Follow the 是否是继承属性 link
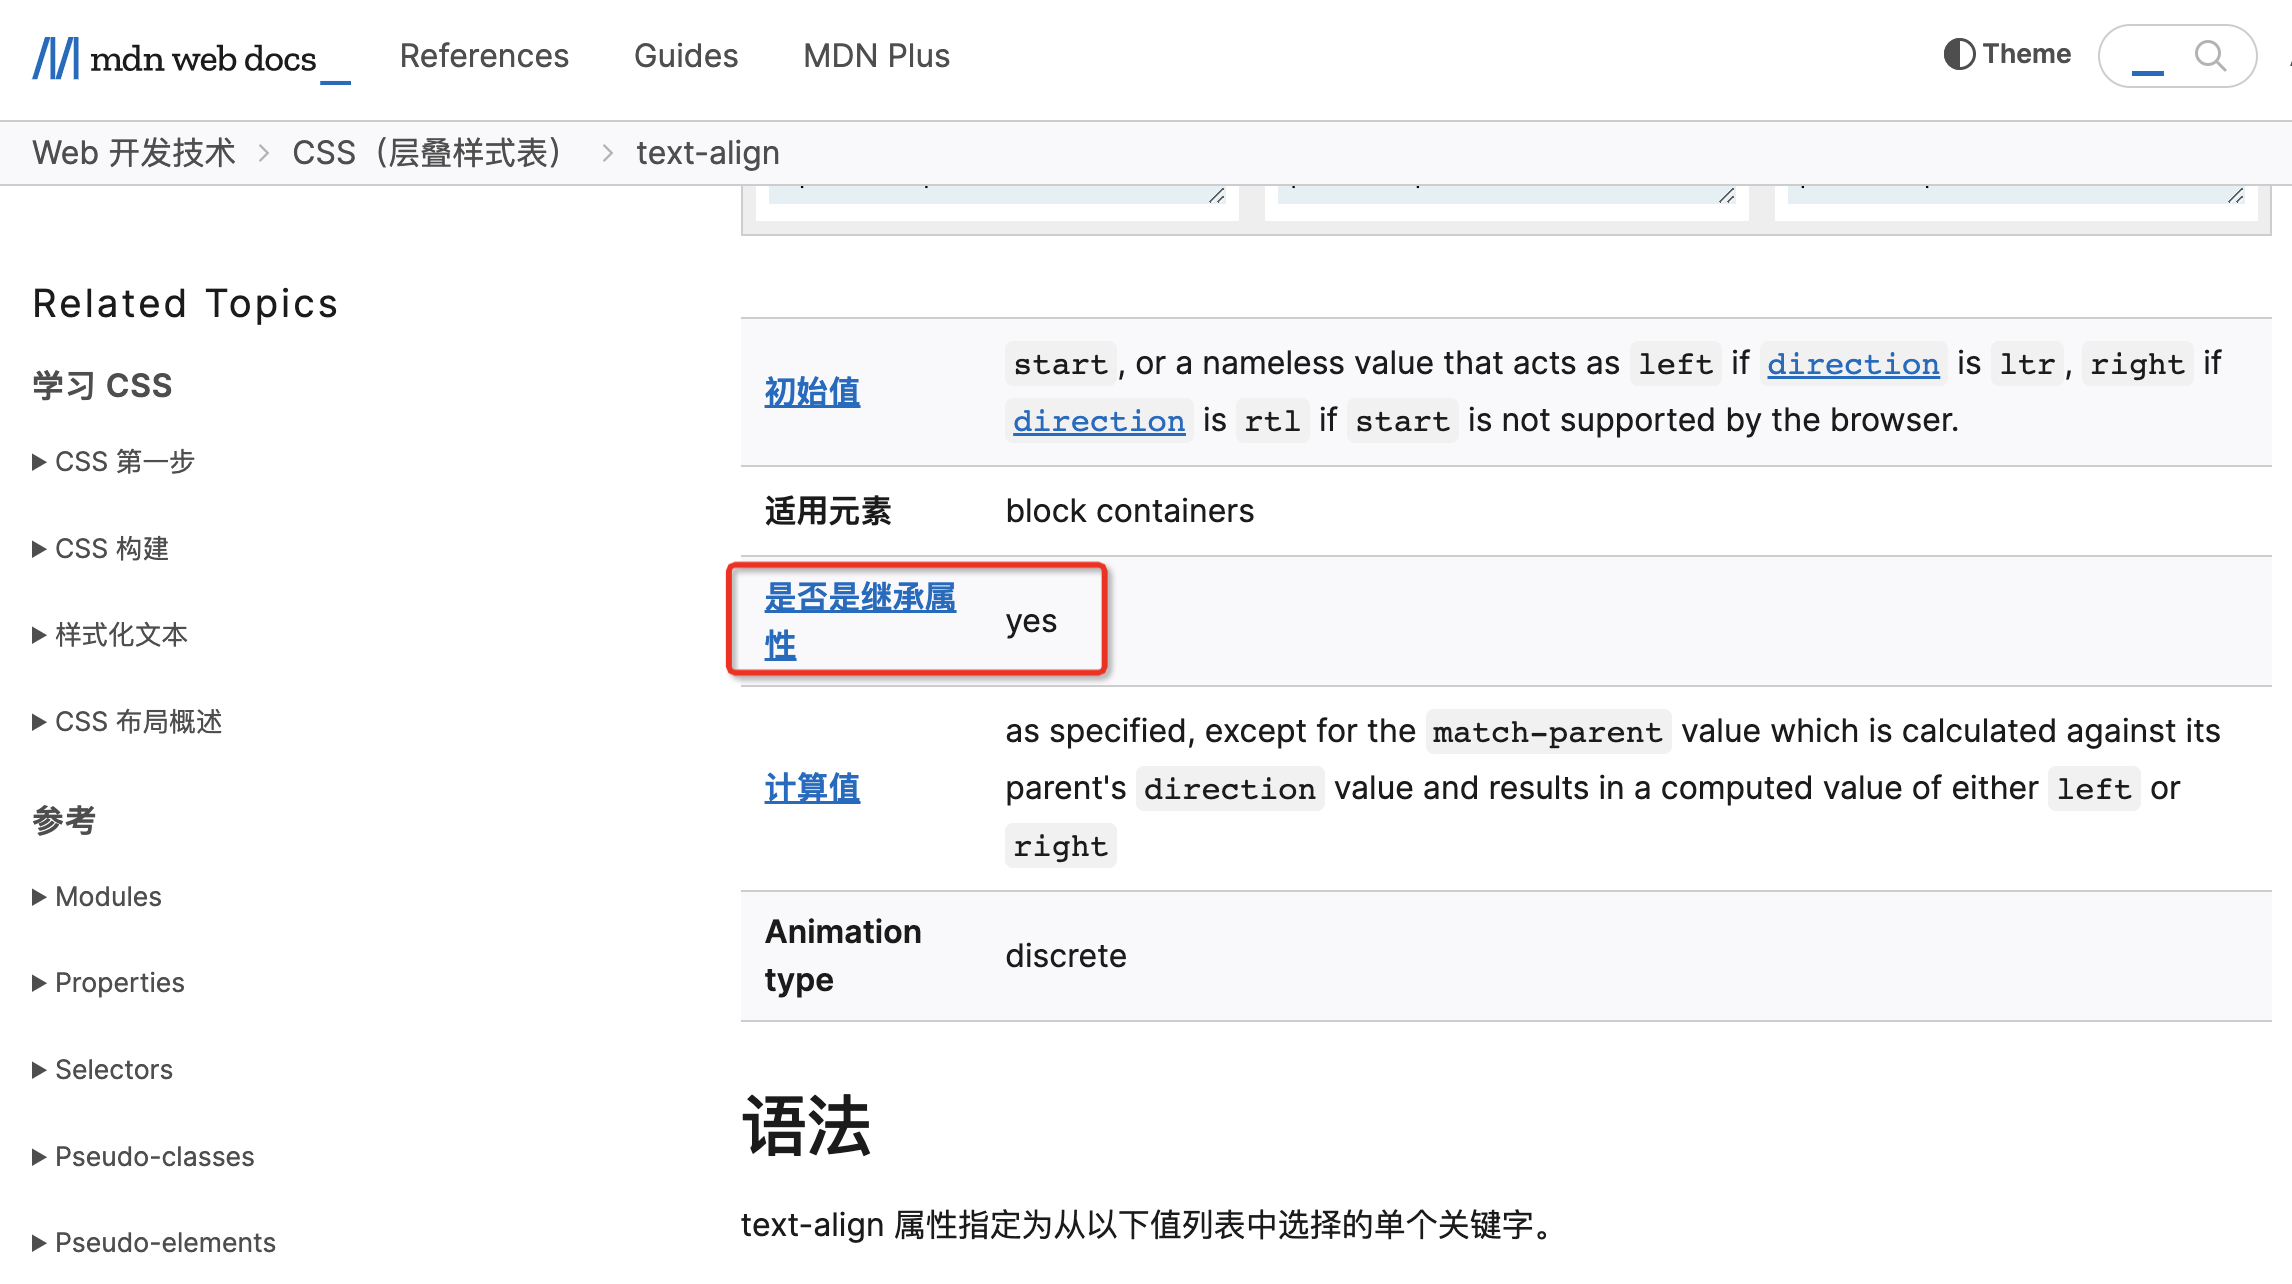The image size is (2292, 1284). [861, 619]
